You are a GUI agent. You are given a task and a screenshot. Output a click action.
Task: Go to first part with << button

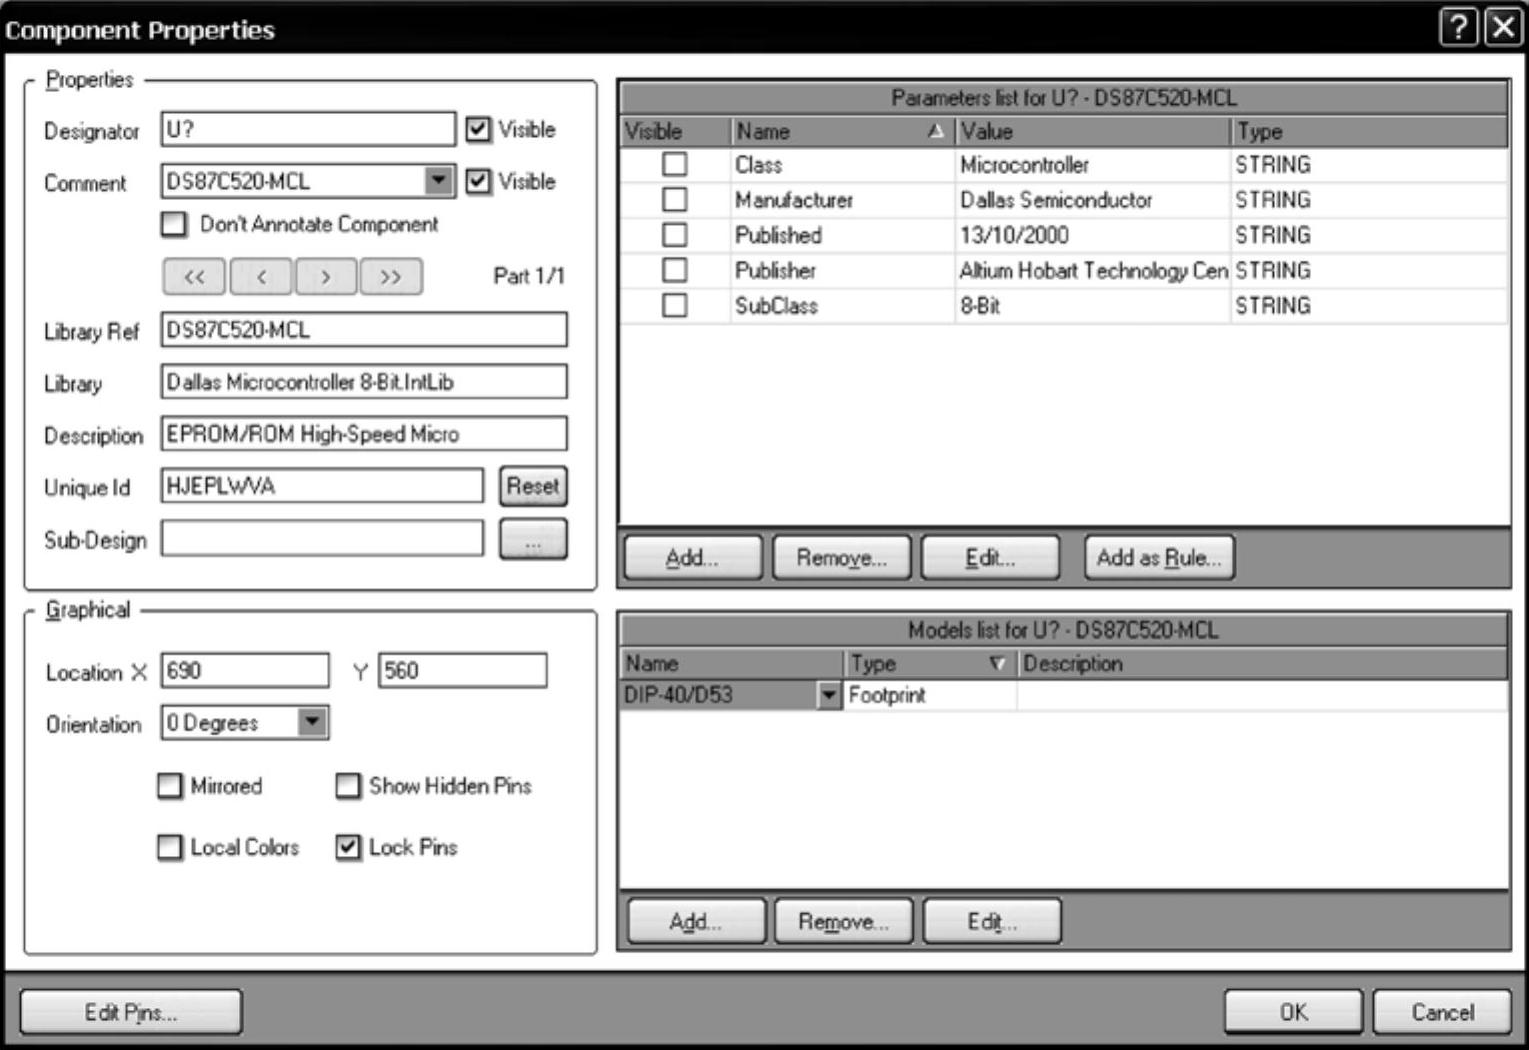click(195, 277)
